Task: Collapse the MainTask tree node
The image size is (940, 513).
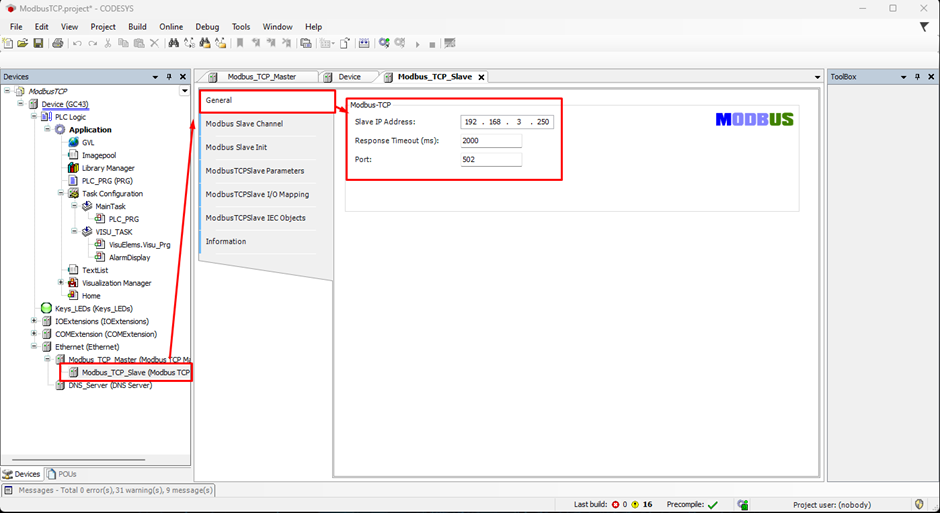Action: click(74, 206)
